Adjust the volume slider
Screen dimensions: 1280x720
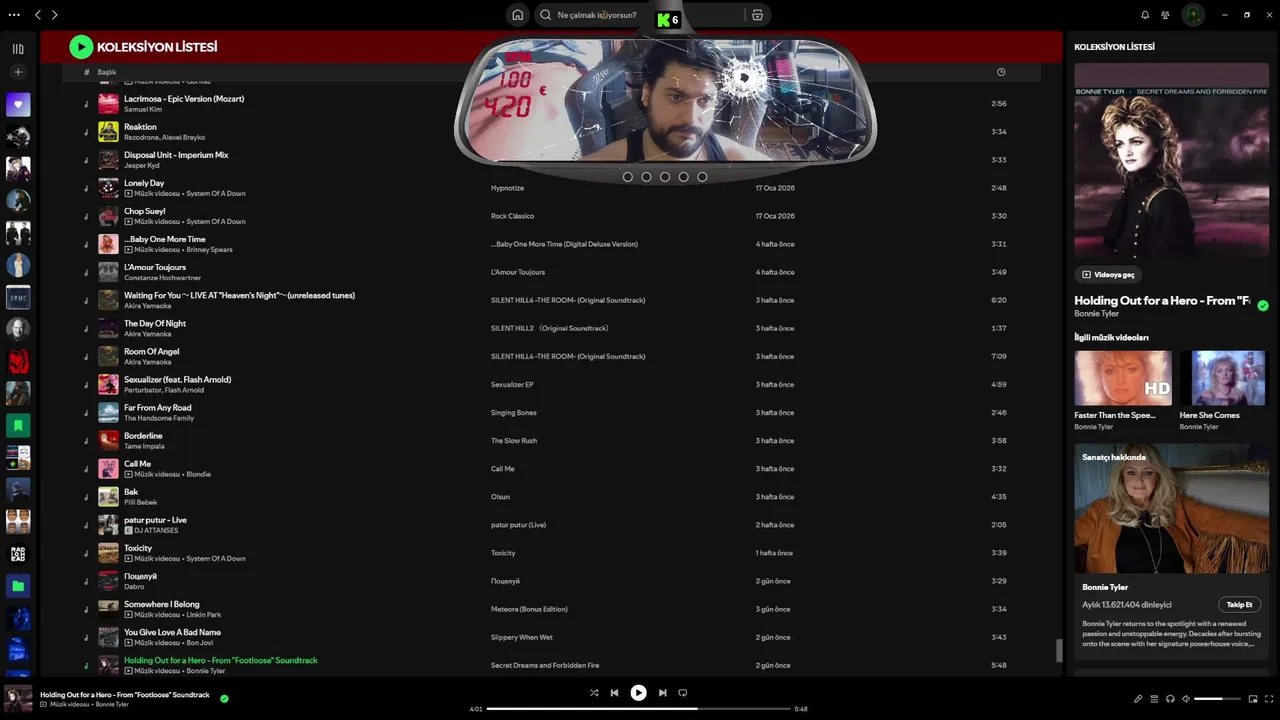[1216, 699]
